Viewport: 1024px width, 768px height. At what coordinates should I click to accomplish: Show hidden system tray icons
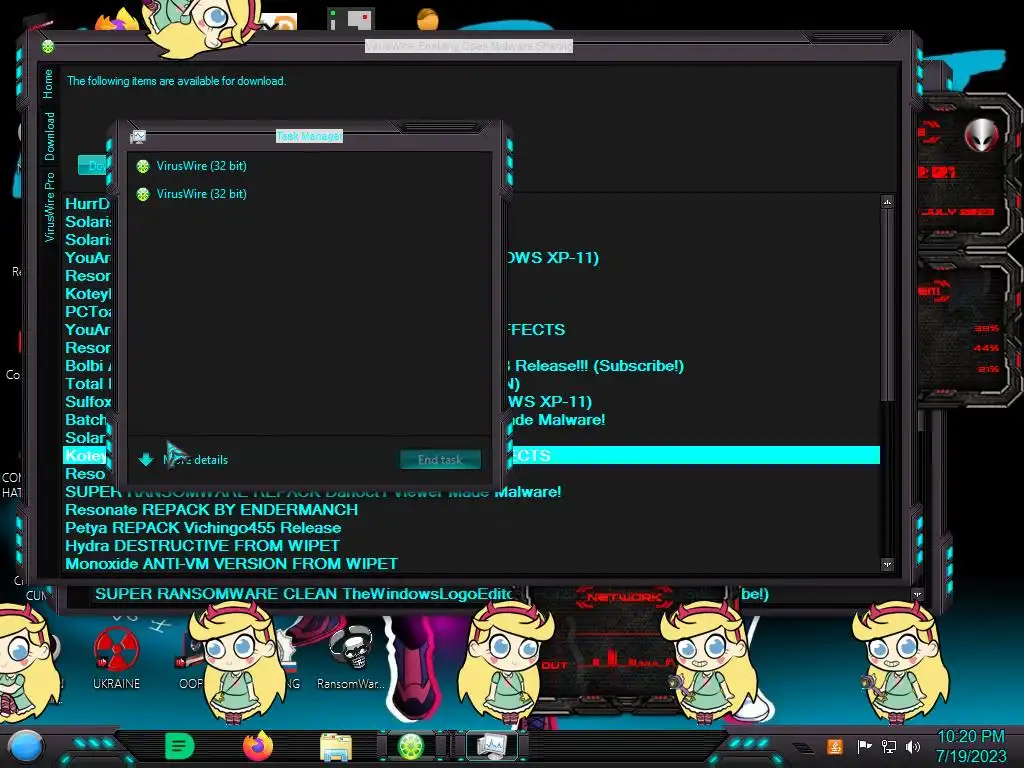803,748
